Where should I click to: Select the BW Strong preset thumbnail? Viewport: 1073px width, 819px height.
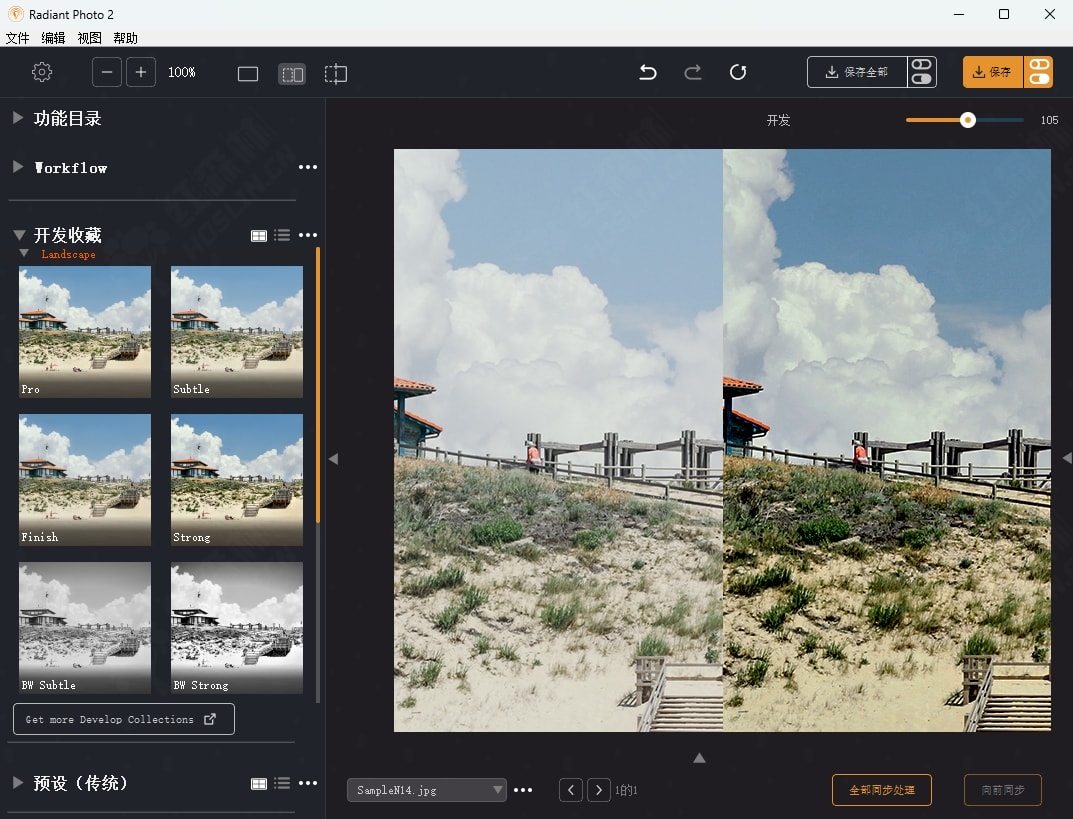pos(237,628)
